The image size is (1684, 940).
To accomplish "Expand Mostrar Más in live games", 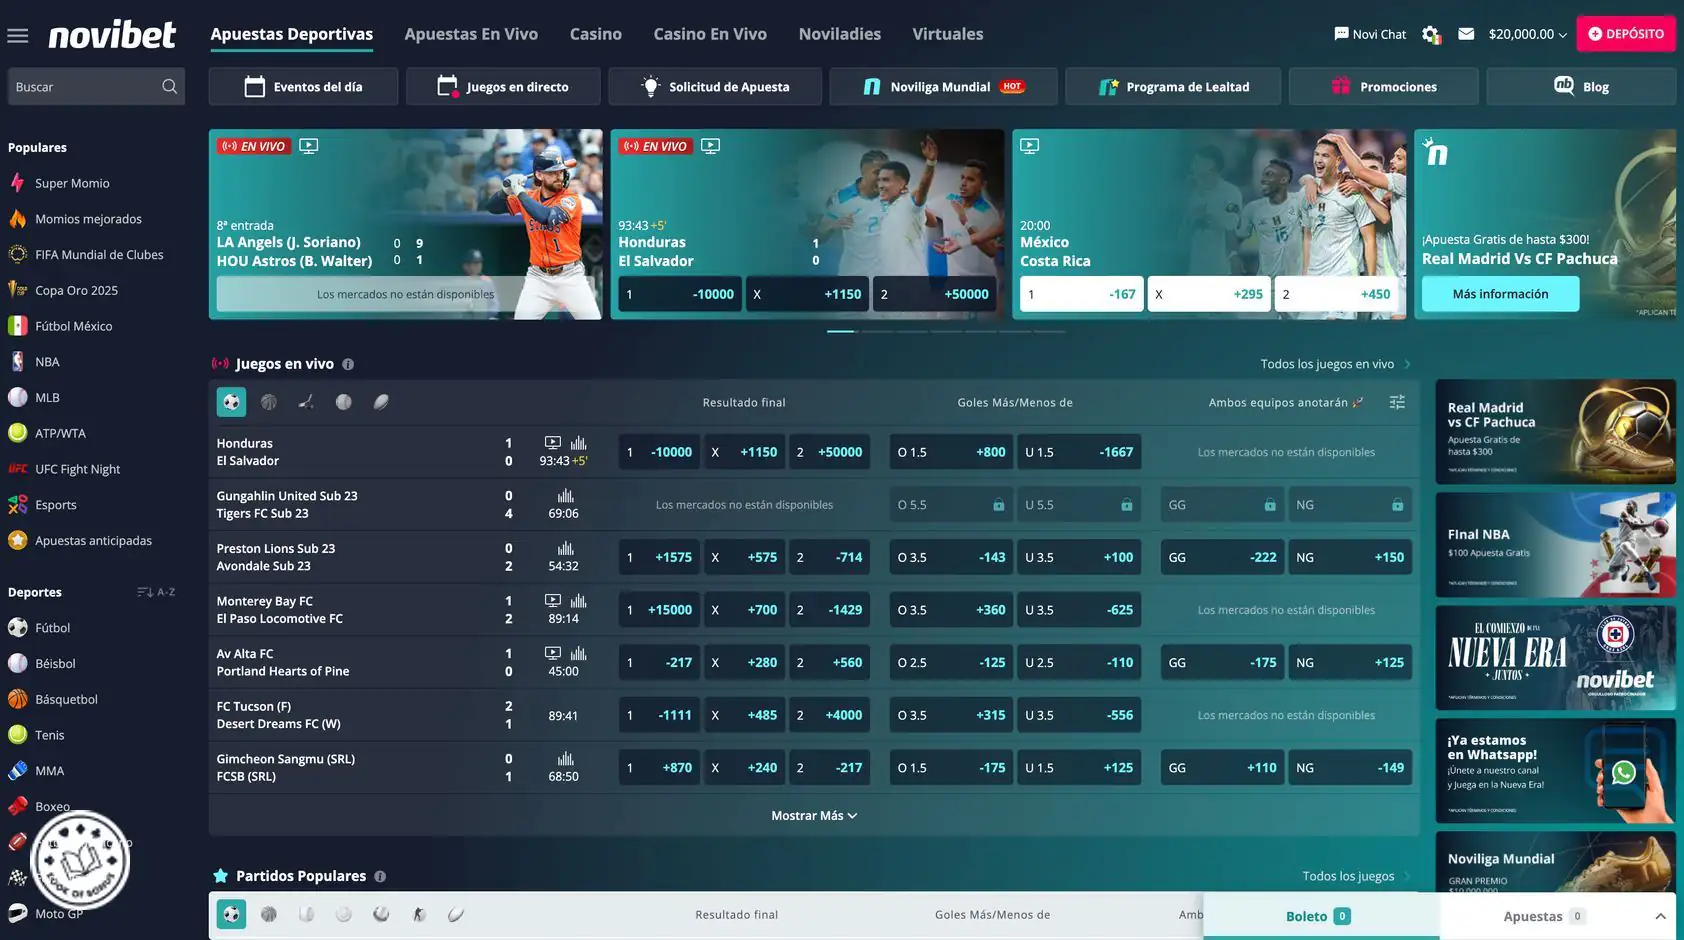I will [x=814, y=816].
